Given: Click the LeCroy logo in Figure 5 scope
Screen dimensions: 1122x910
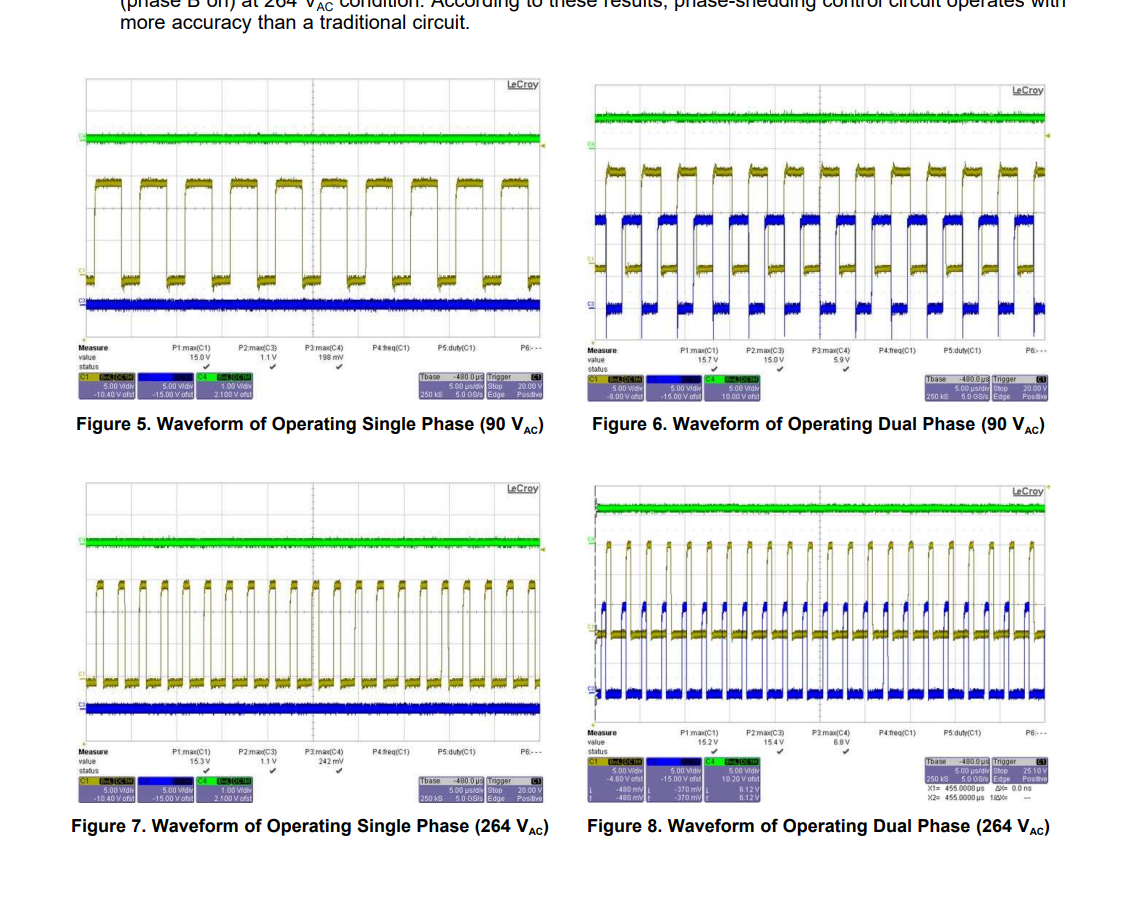Looking at the screenshot, I should (x=522, y=84).
